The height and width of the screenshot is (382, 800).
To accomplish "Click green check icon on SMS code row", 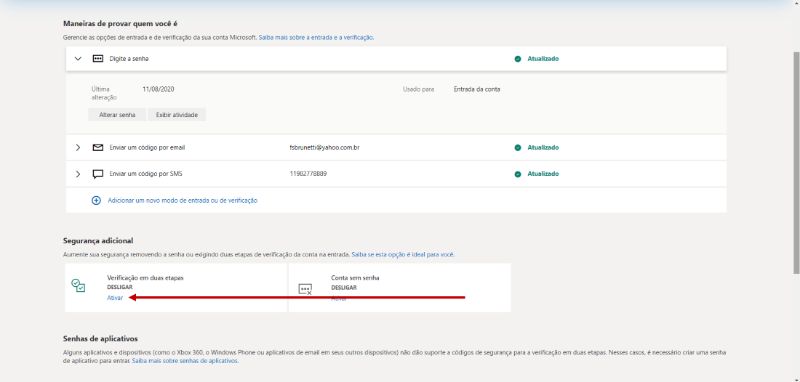I will click(518, 174).
